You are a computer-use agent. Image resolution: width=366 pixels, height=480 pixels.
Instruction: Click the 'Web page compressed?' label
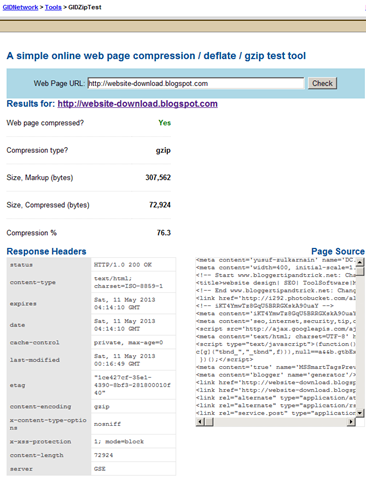click(x=45, y=123)
